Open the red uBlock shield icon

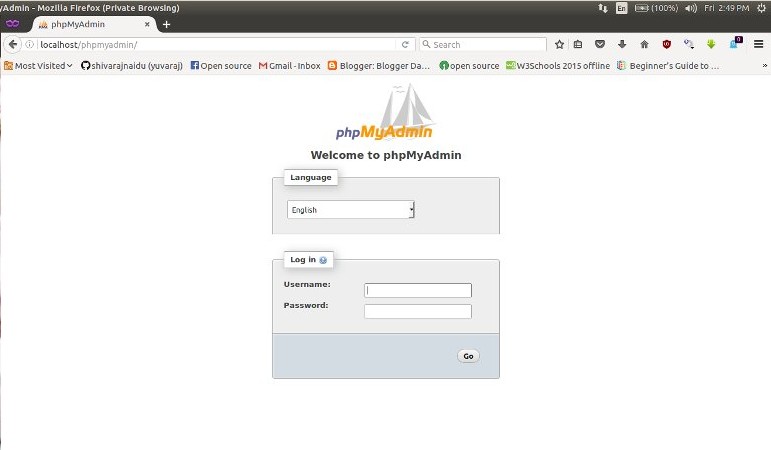(x=666, y=44)
